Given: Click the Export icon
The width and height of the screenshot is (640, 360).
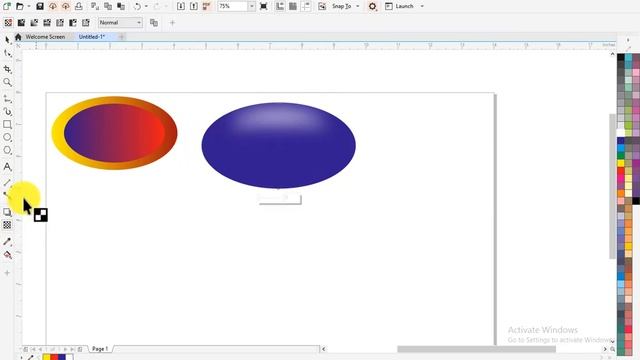Looking at the screenshot, I should click(x=194, y=6).
